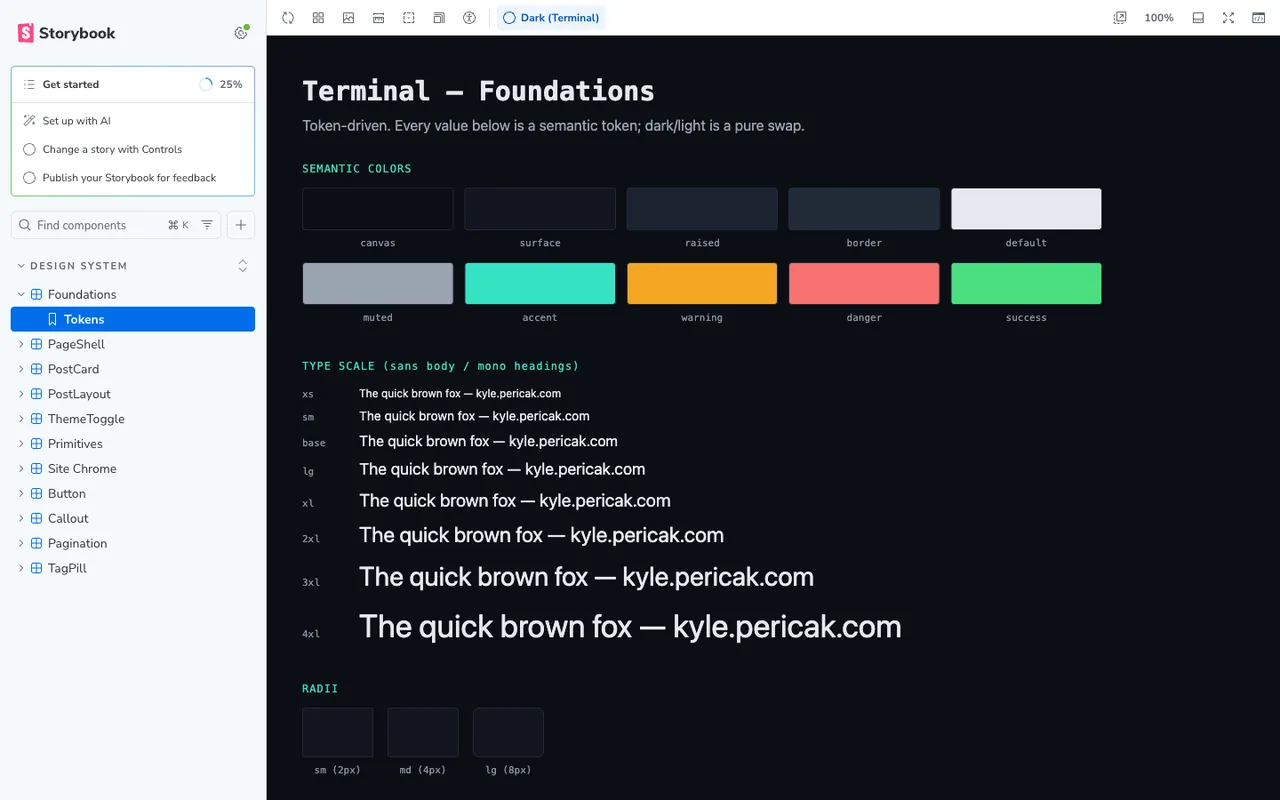Screen dimensions: 1280x800
Task: Click the Button component grid icon
Action: (x=36, y=494)
